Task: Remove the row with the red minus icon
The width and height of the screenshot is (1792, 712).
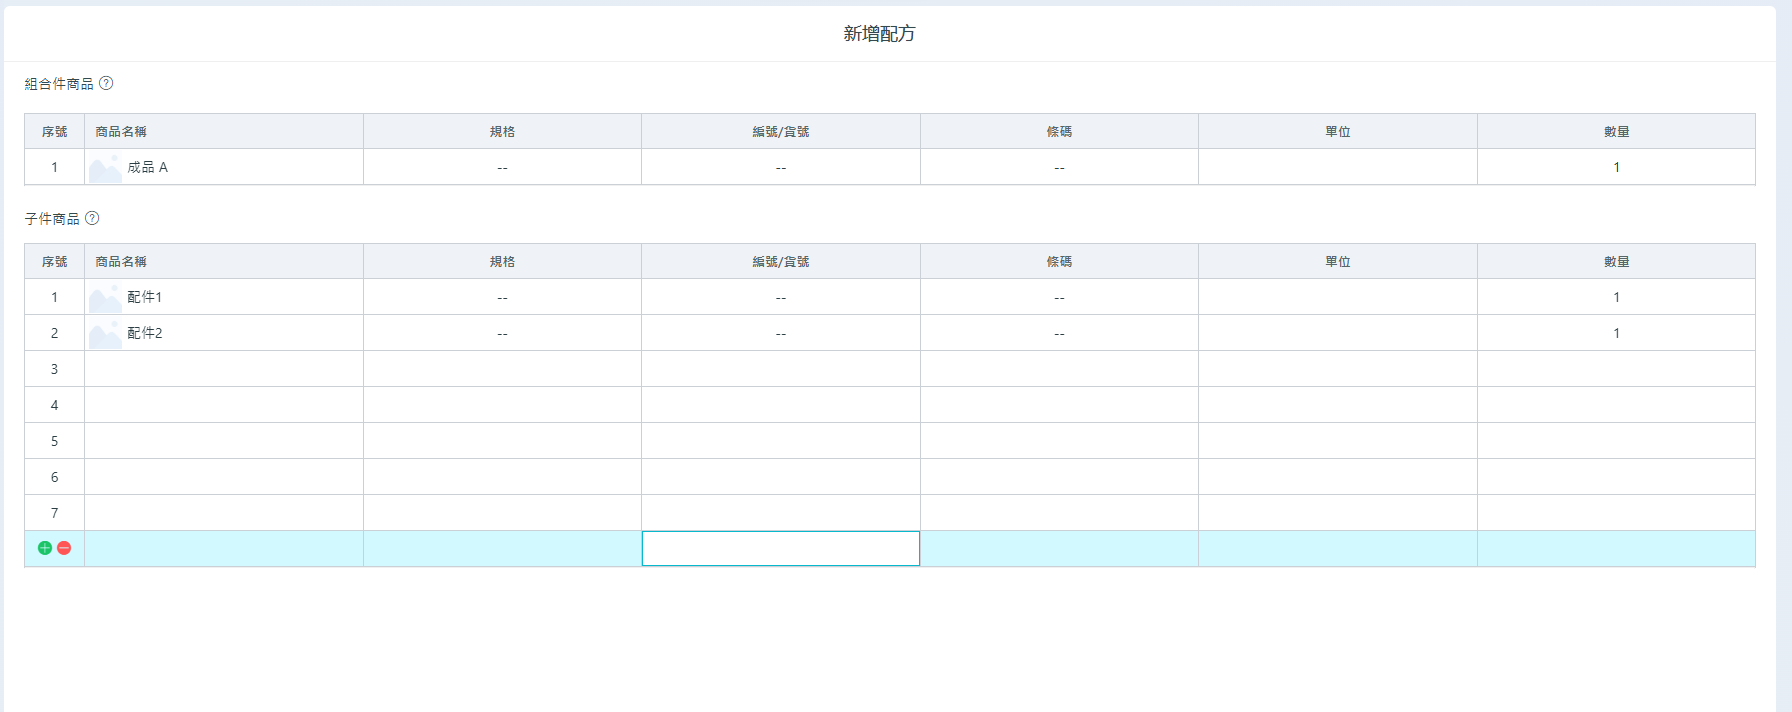Action: tap(64, 548)
